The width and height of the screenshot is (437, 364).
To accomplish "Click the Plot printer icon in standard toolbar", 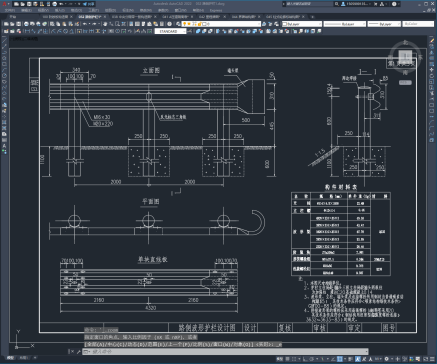I will pyautogui.click(x=26, y=24).
